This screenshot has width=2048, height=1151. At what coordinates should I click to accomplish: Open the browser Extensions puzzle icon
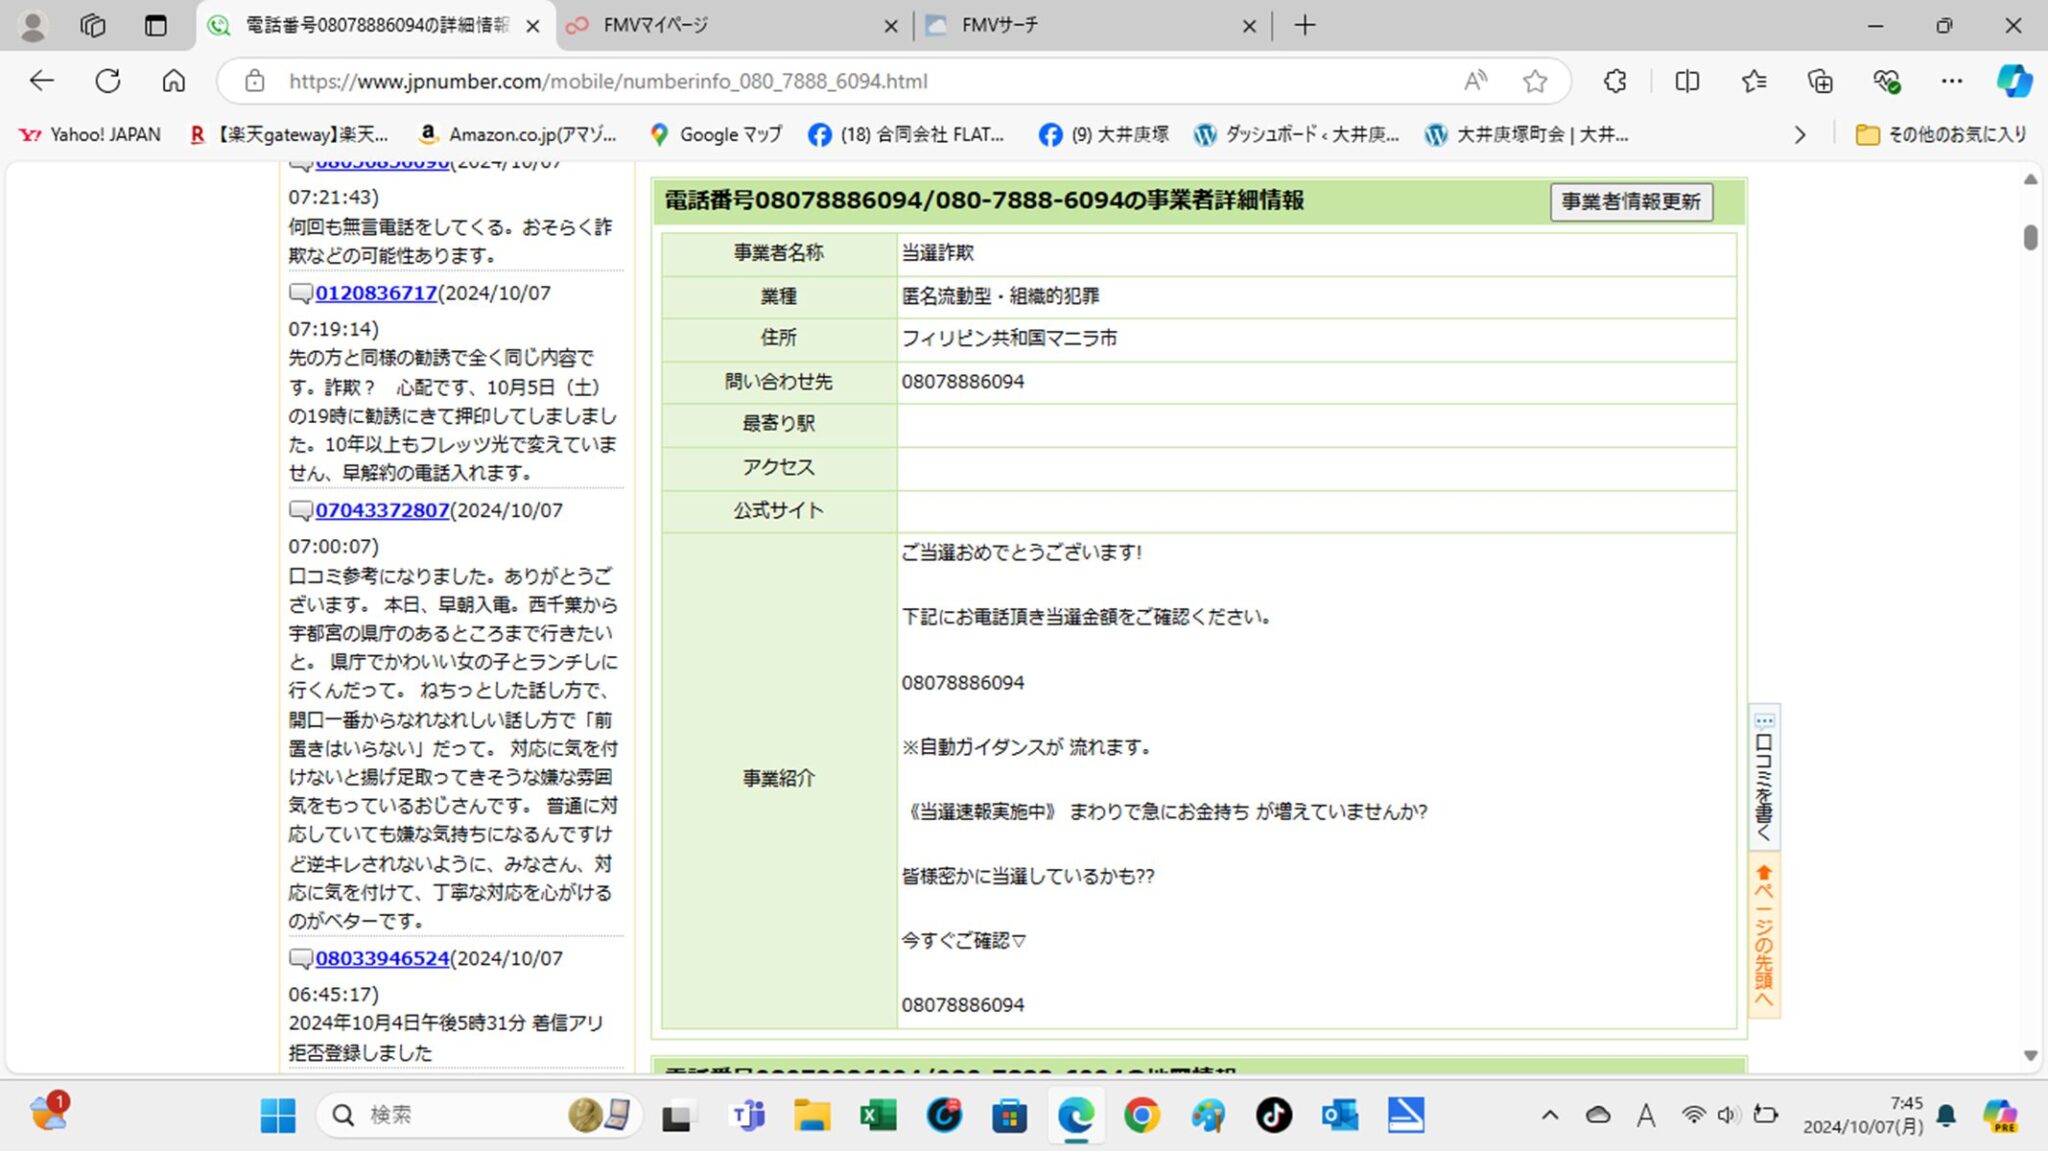1615,81
